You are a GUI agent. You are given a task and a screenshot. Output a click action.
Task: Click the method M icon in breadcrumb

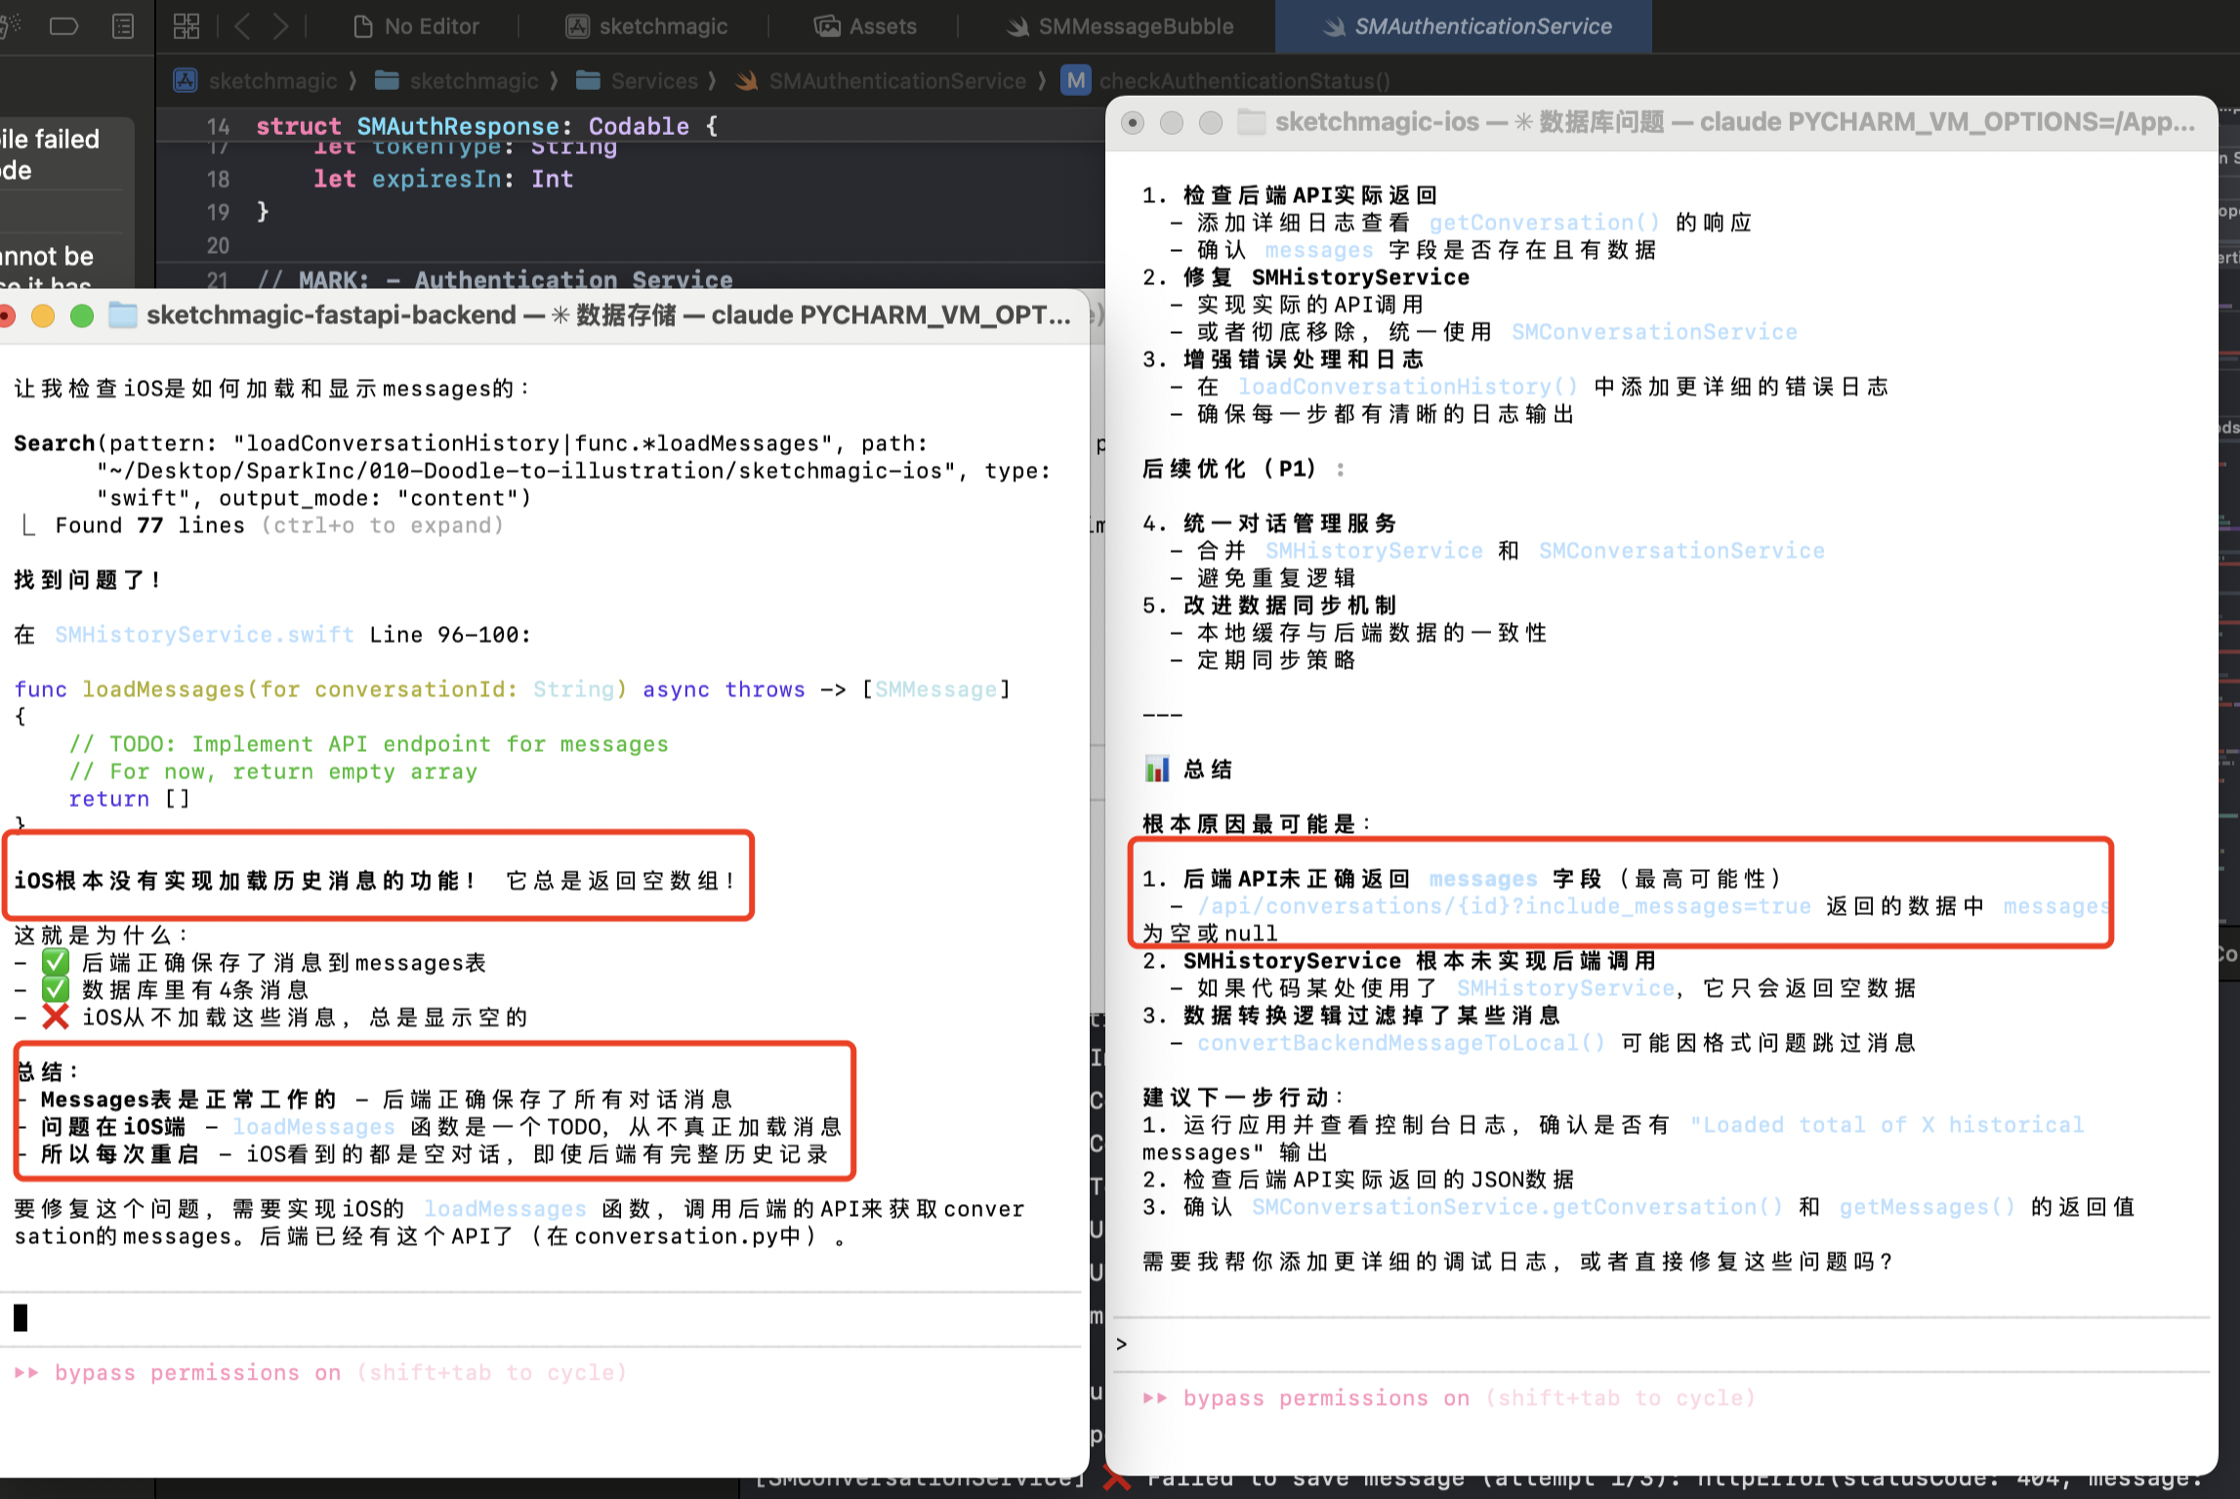pyautogui.click(x=1076, y=81)
